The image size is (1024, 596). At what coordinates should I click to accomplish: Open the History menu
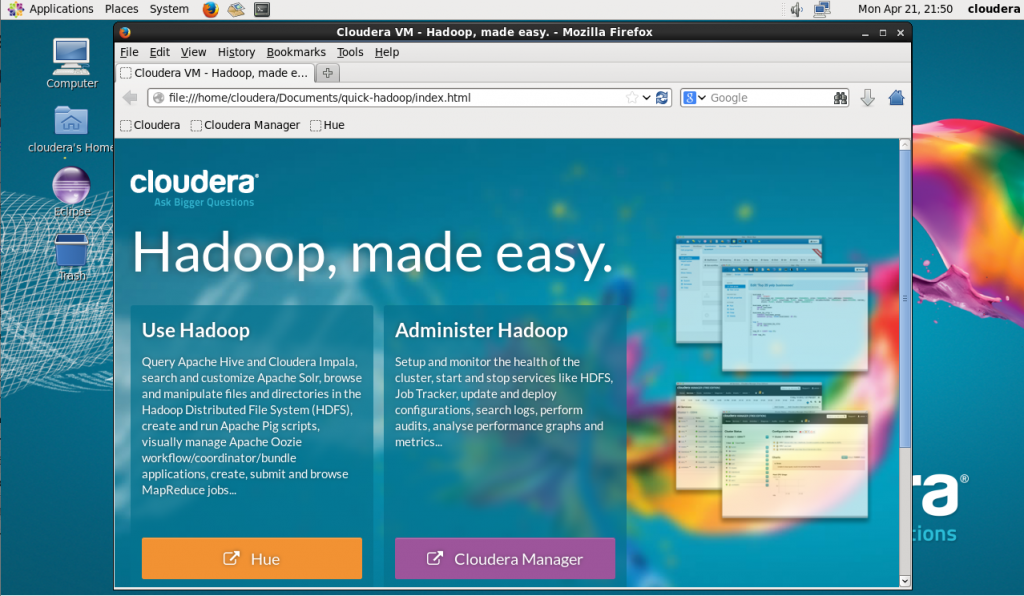coord(236,52)
